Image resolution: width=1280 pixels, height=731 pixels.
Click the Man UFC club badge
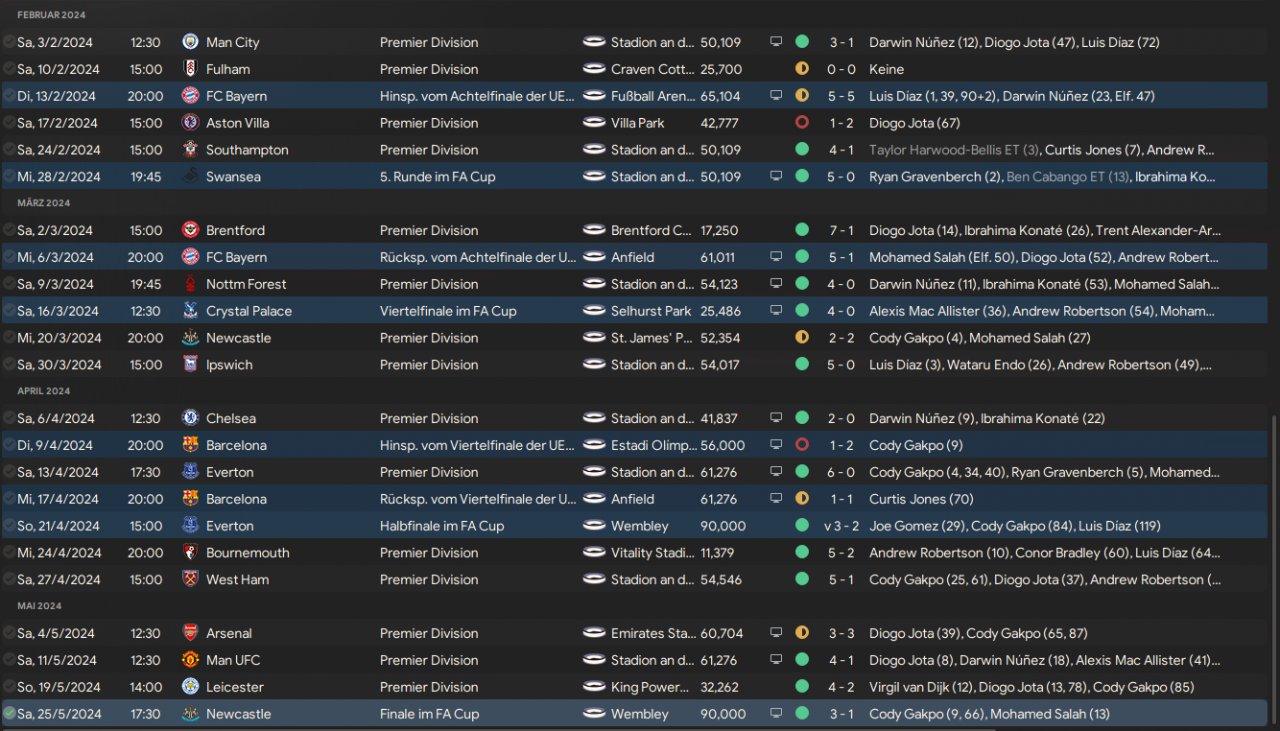tap(190, 660)
